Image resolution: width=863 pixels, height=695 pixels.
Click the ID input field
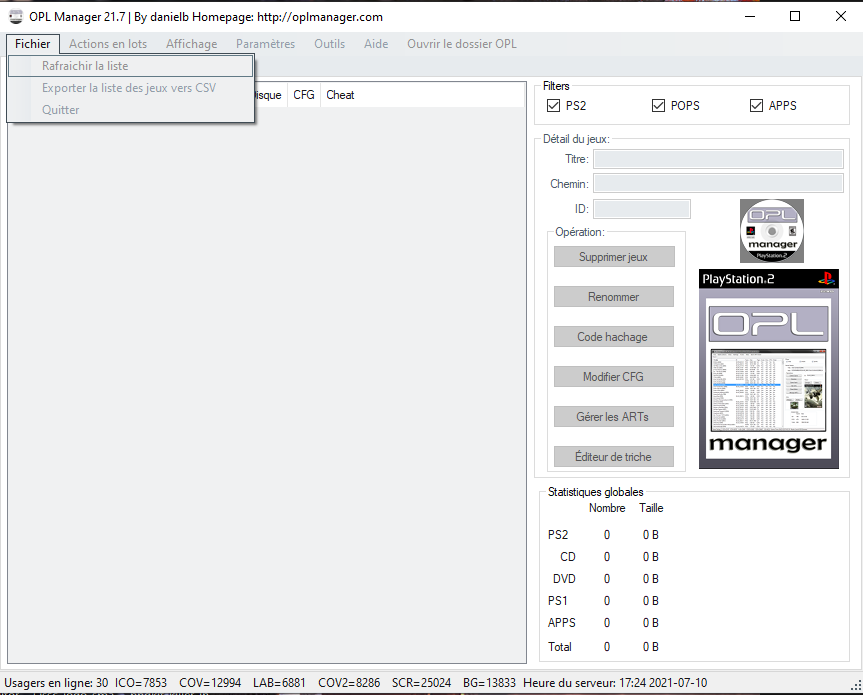click(642, 209)
